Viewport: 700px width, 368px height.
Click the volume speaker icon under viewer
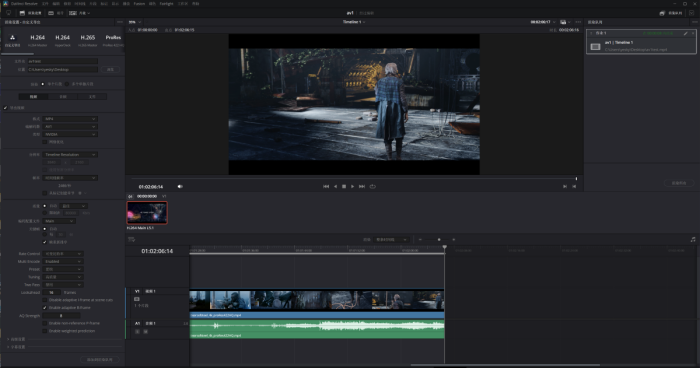click(x=180, y=187)
